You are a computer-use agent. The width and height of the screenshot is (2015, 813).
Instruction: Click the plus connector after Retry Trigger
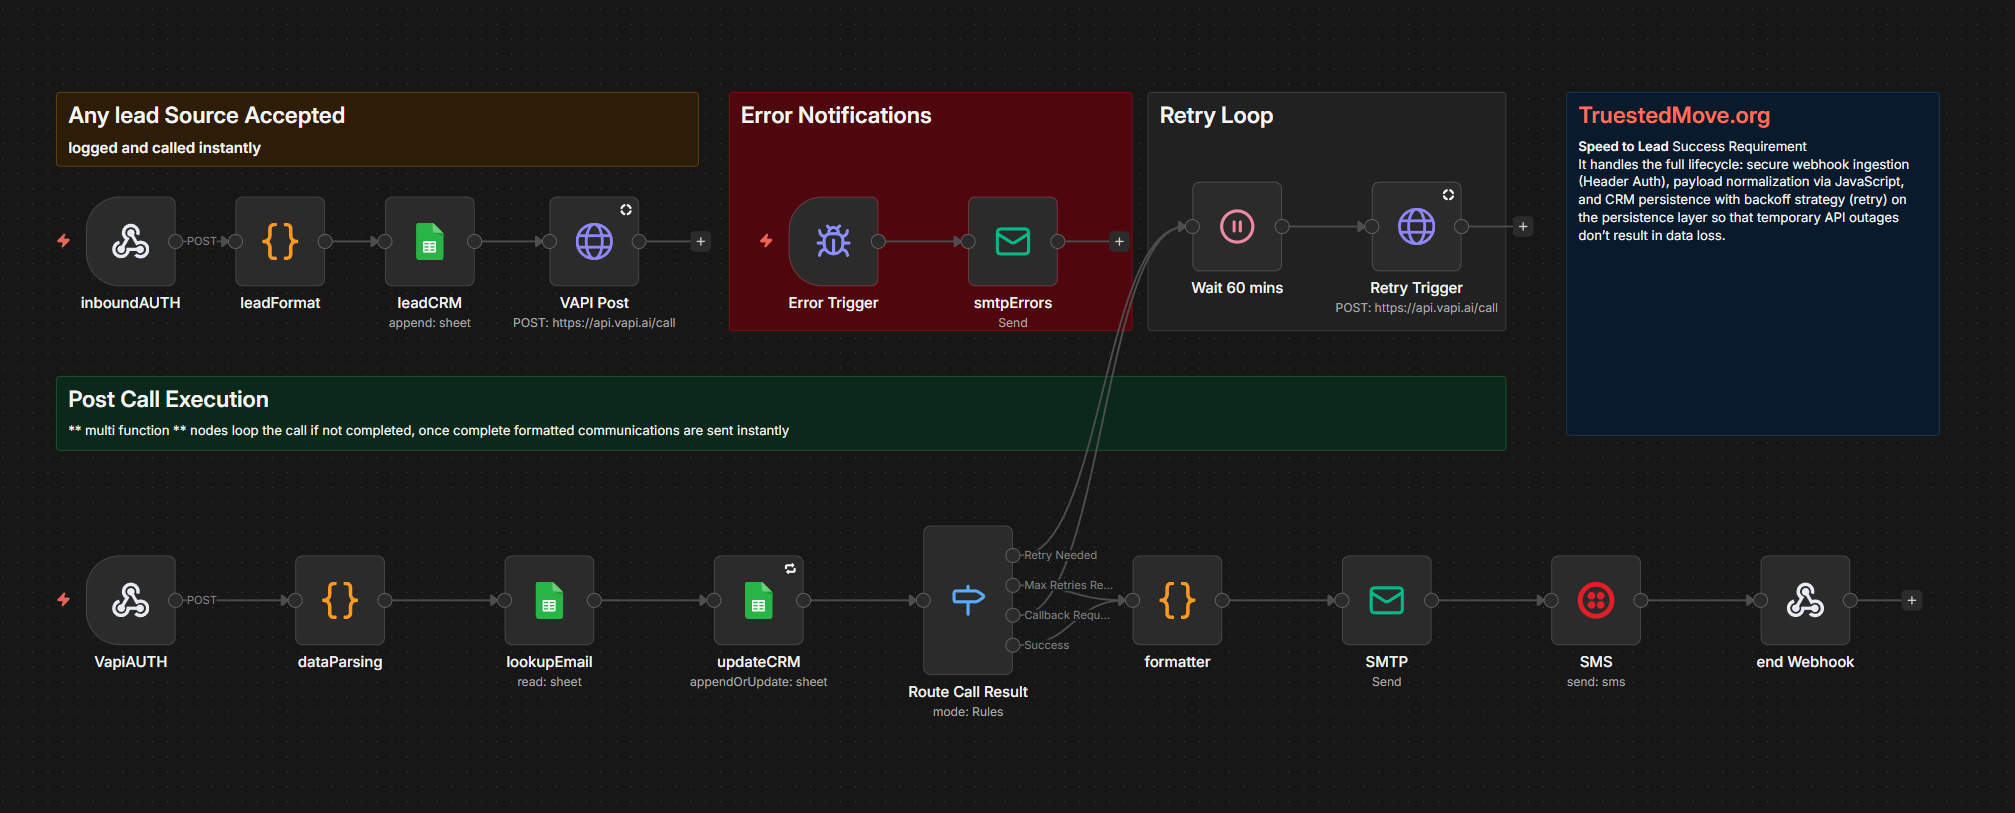point(1523,227)
